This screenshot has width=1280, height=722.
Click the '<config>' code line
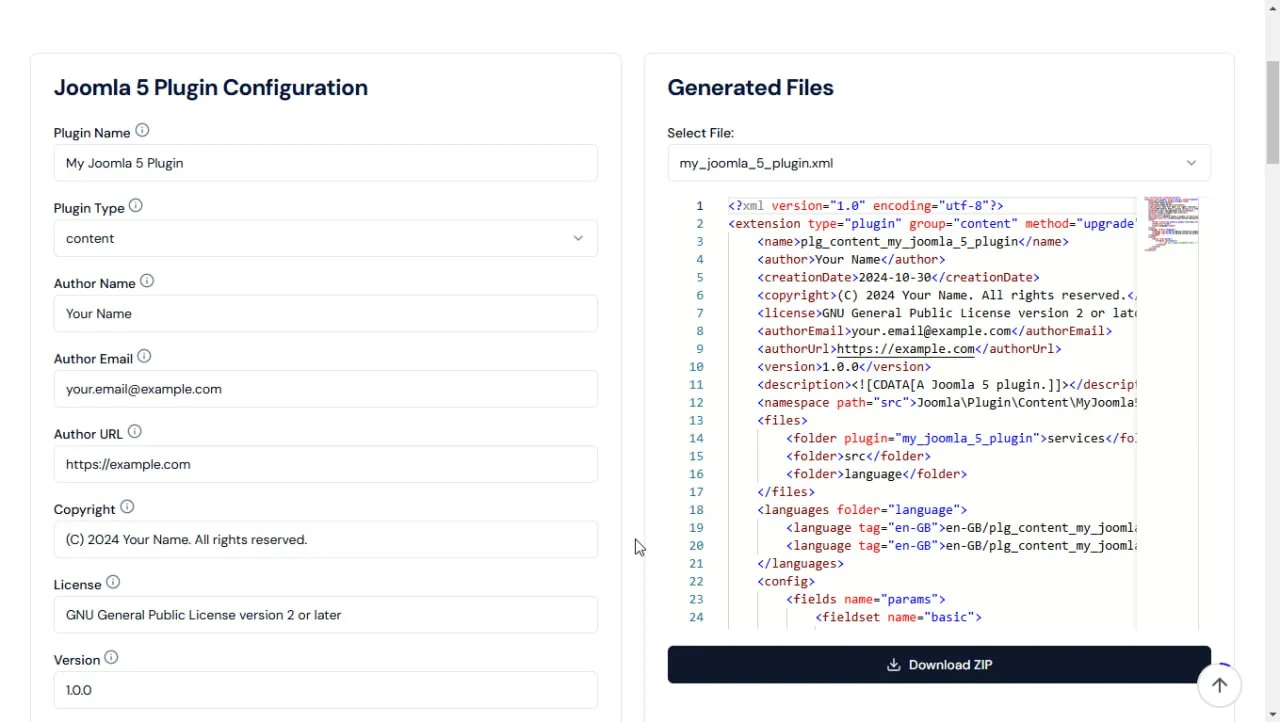pyautogui.click(x=786, y=582)
